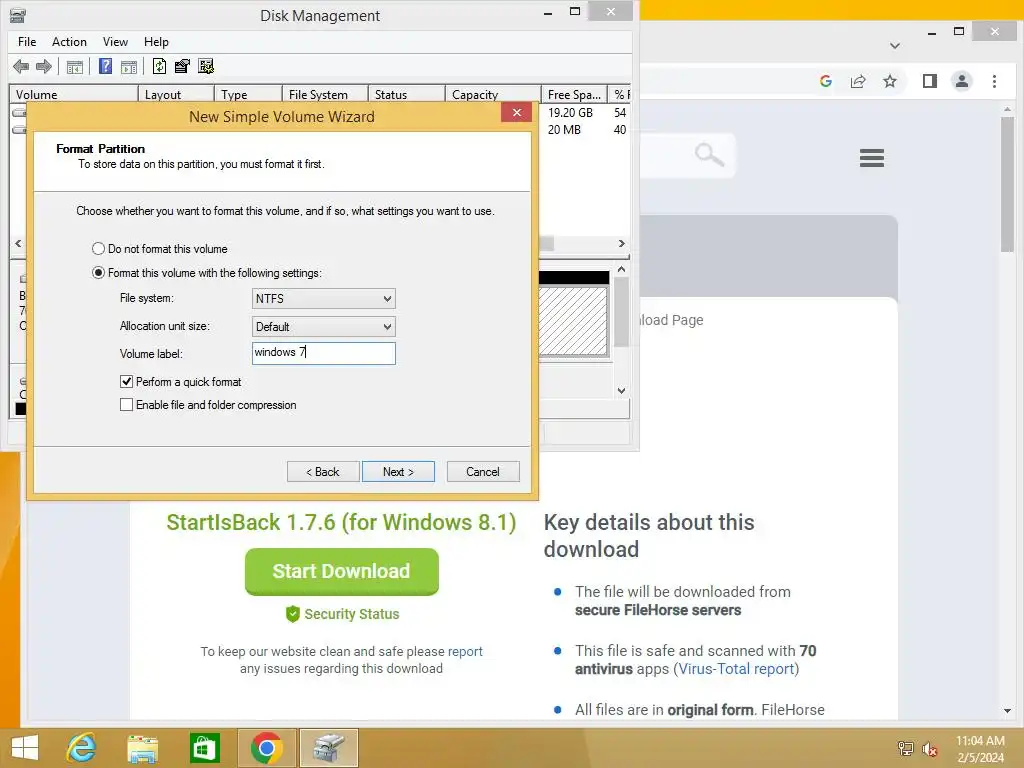Click into the Volume label text field
The width and height of the screenshot is (1024, 768).
pos(323,353)
